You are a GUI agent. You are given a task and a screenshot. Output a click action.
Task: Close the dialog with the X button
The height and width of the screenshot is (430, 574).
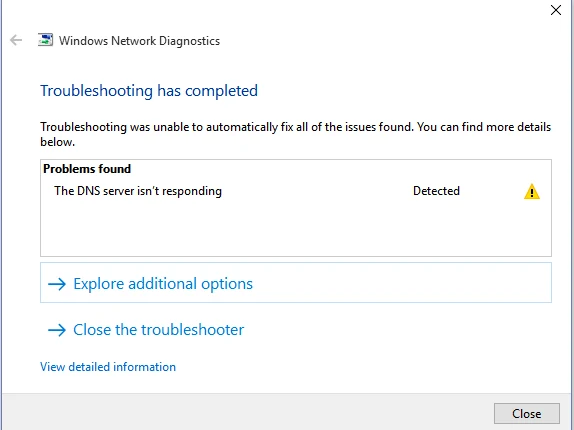point(556,10)
